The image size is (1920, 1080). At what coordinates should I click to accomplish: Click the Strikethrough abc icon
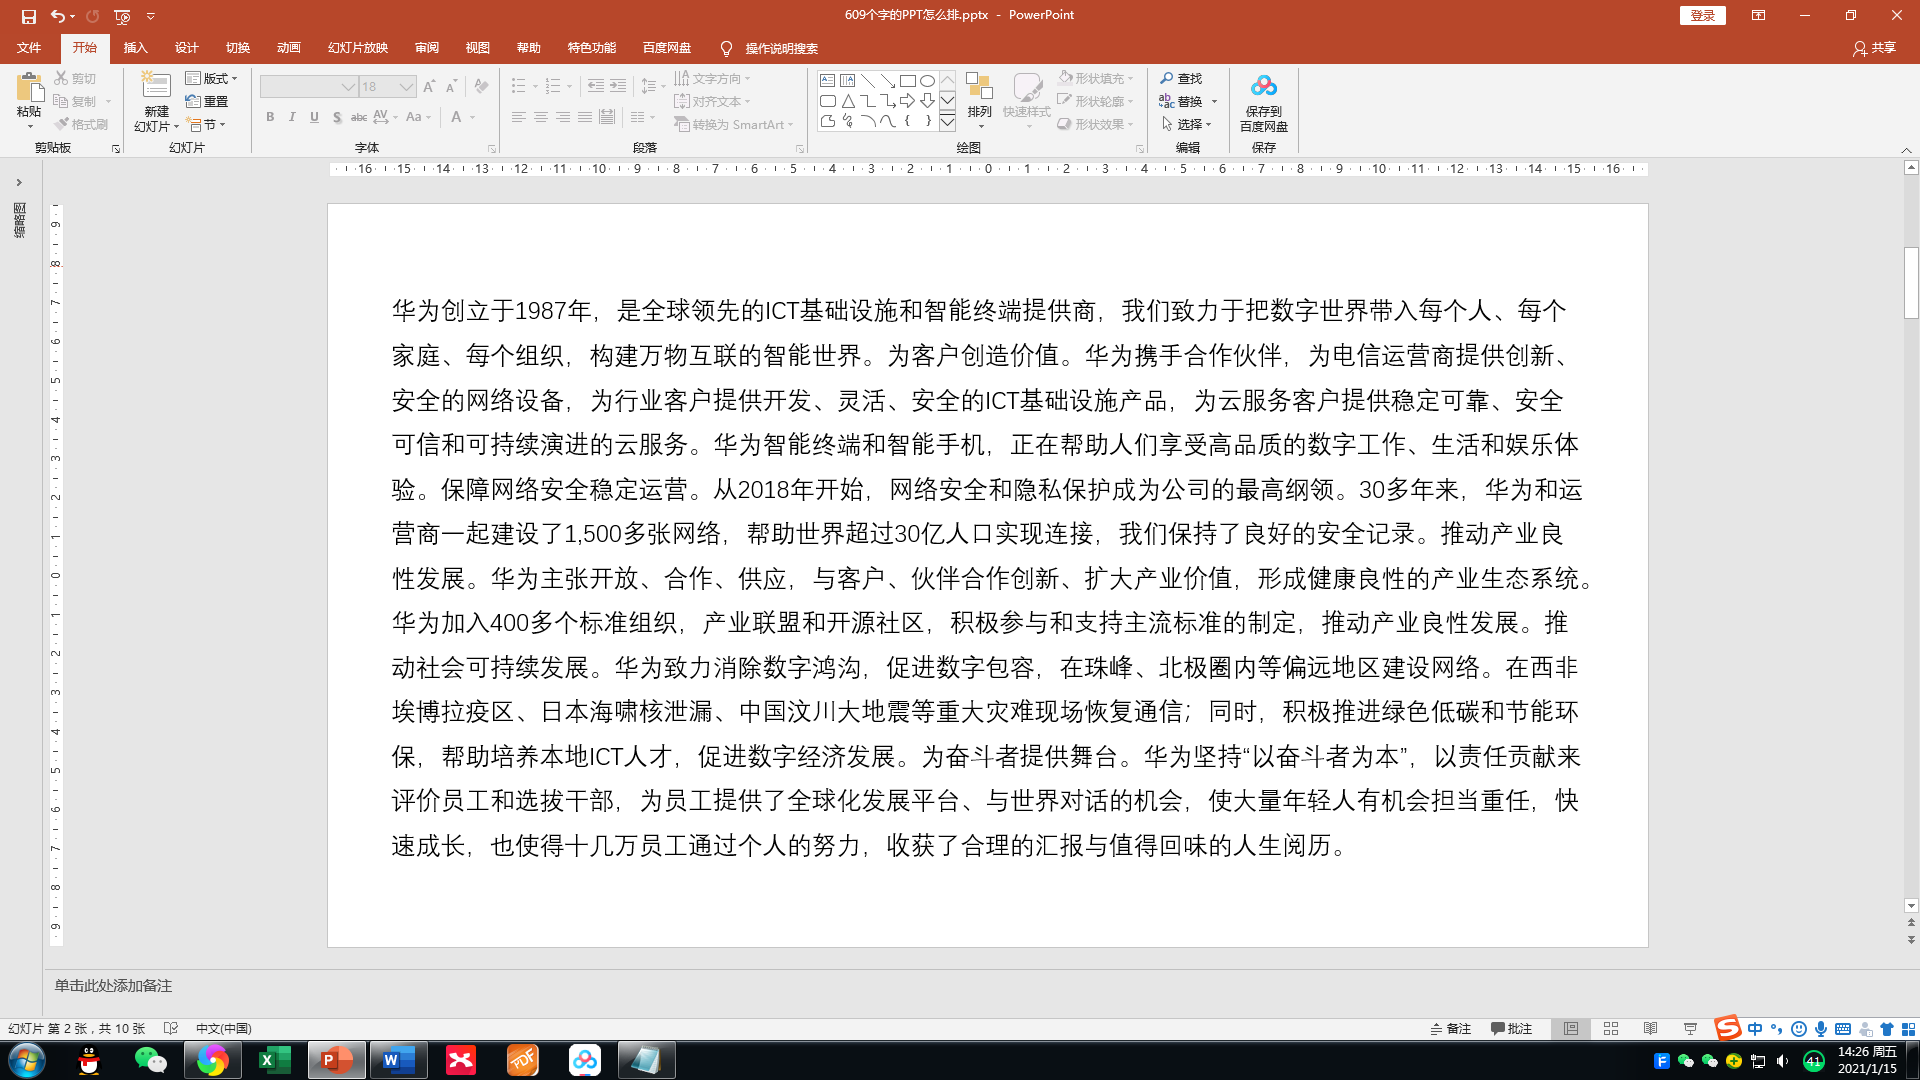(x=358, y=117)
